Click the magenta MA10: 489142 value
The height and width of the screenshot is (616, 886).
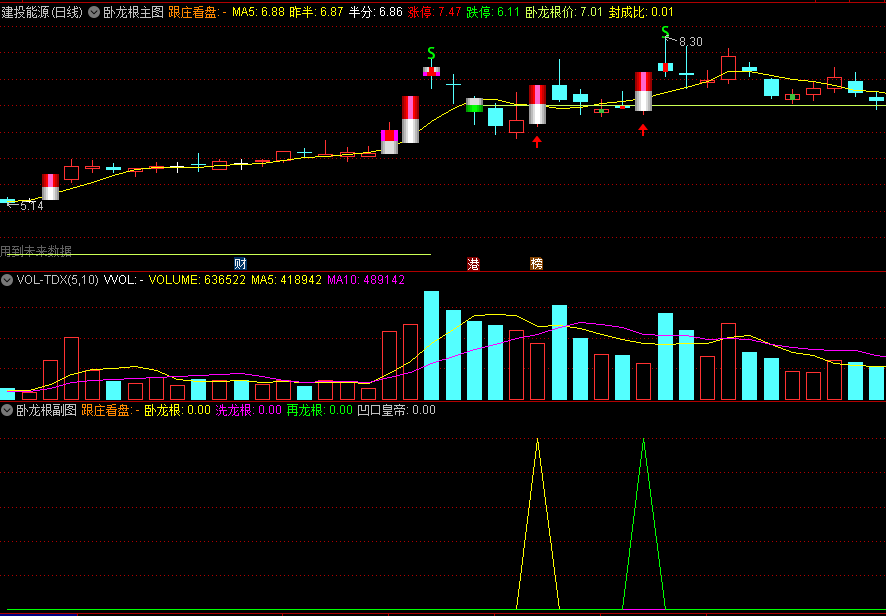[366, 280]
